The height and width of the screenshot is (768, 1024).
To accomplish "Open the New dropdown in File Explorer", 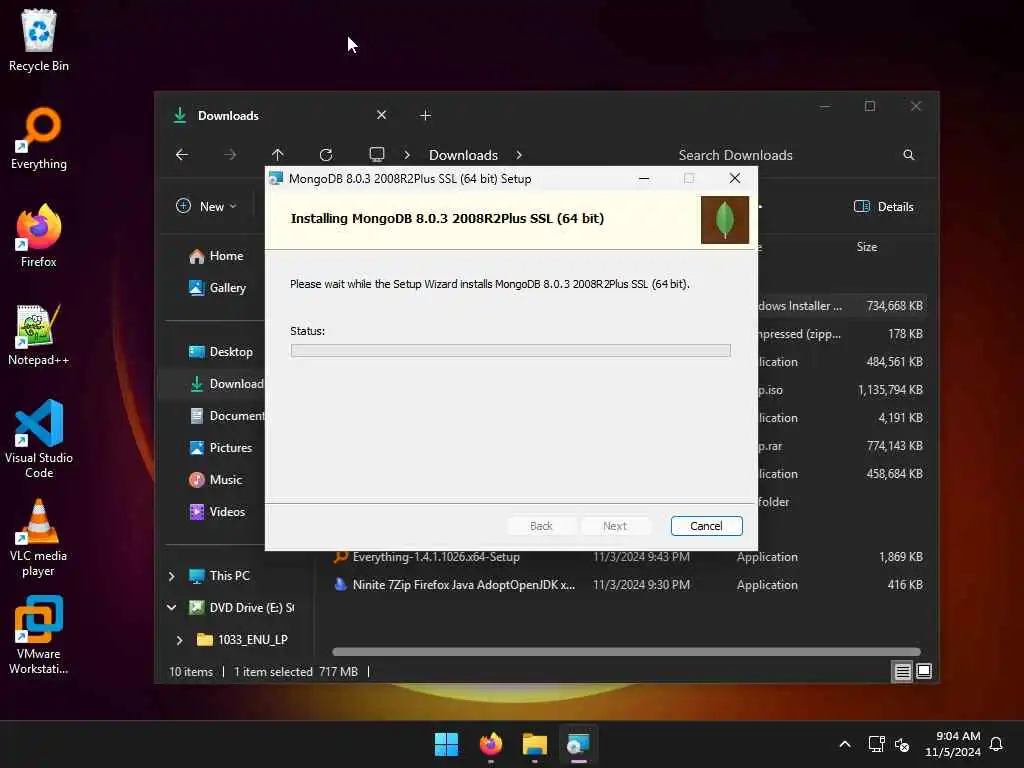I will click(x=206, y=206).
